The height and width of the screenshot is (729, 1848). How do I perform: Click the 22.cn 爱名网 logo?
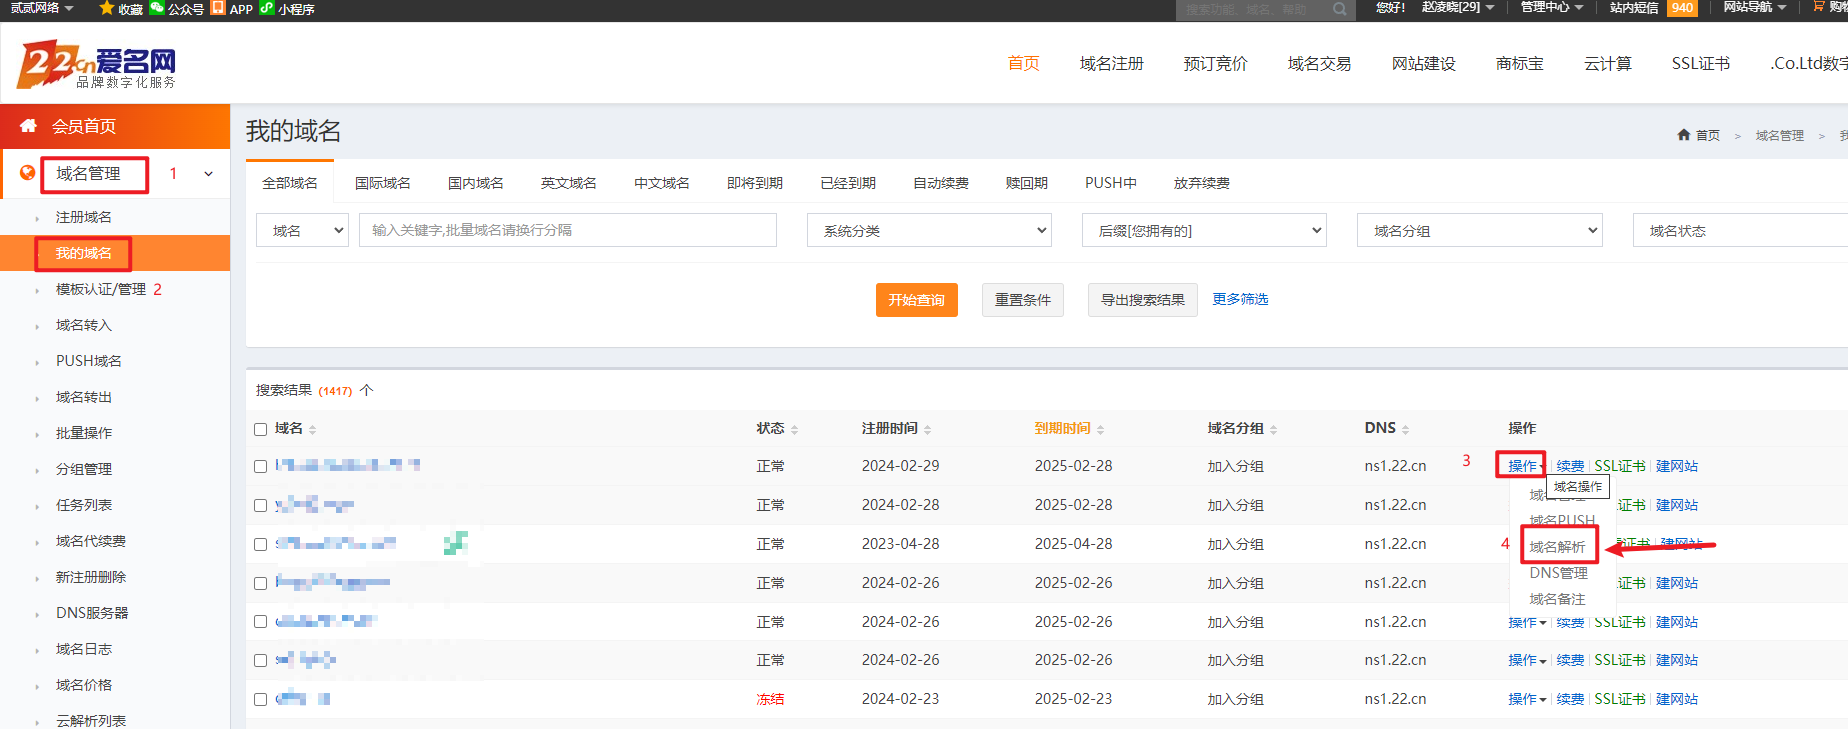point(96,65)
